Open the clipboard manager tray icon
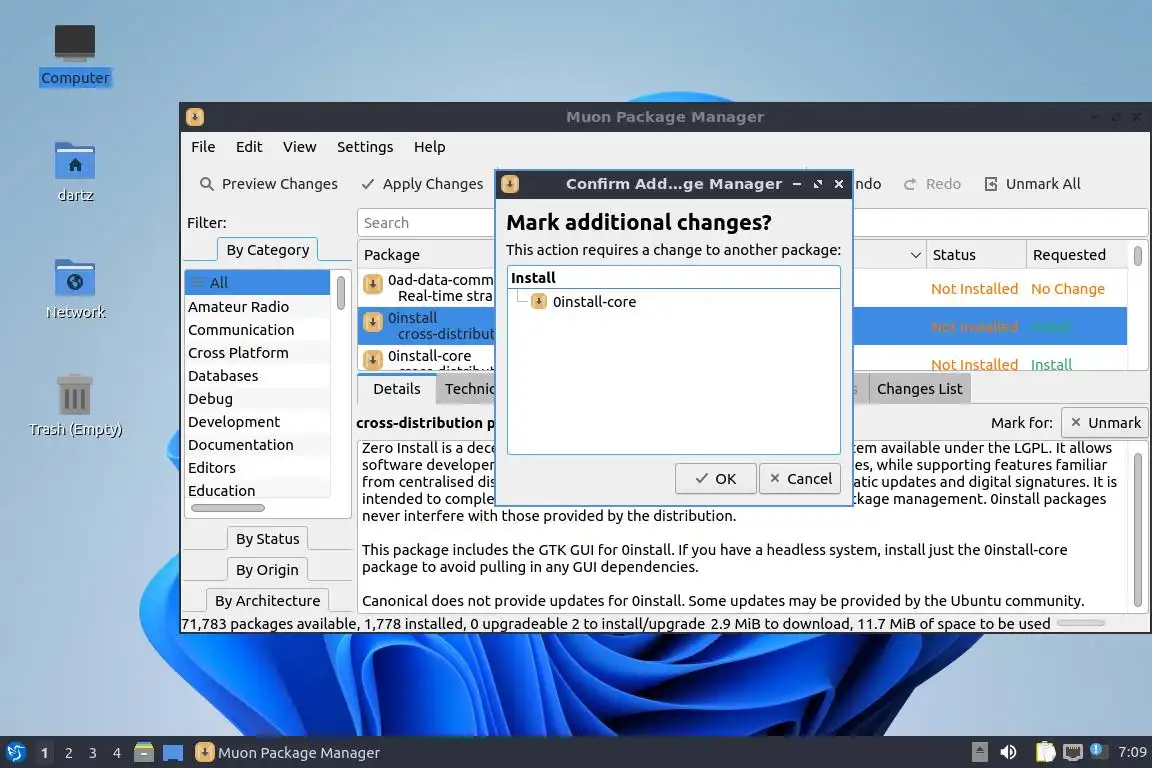1152x768 pixels. [1045, 752]
